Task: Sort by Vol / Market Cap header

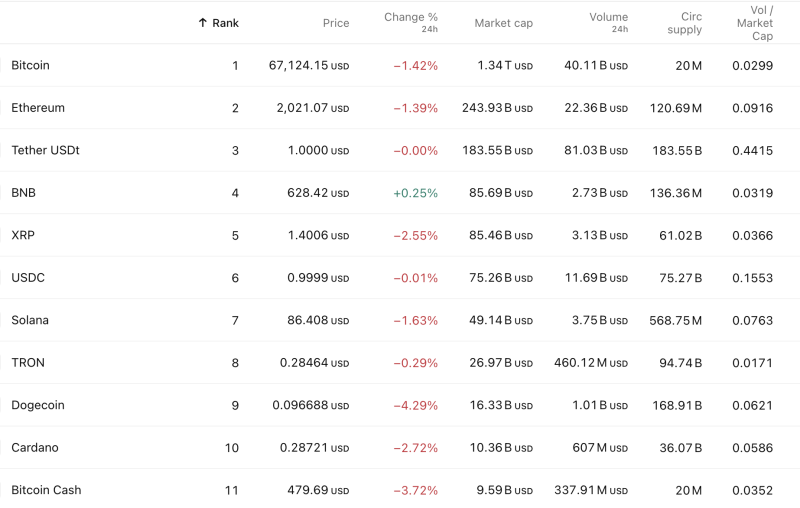Action: [x=755, y=23]
